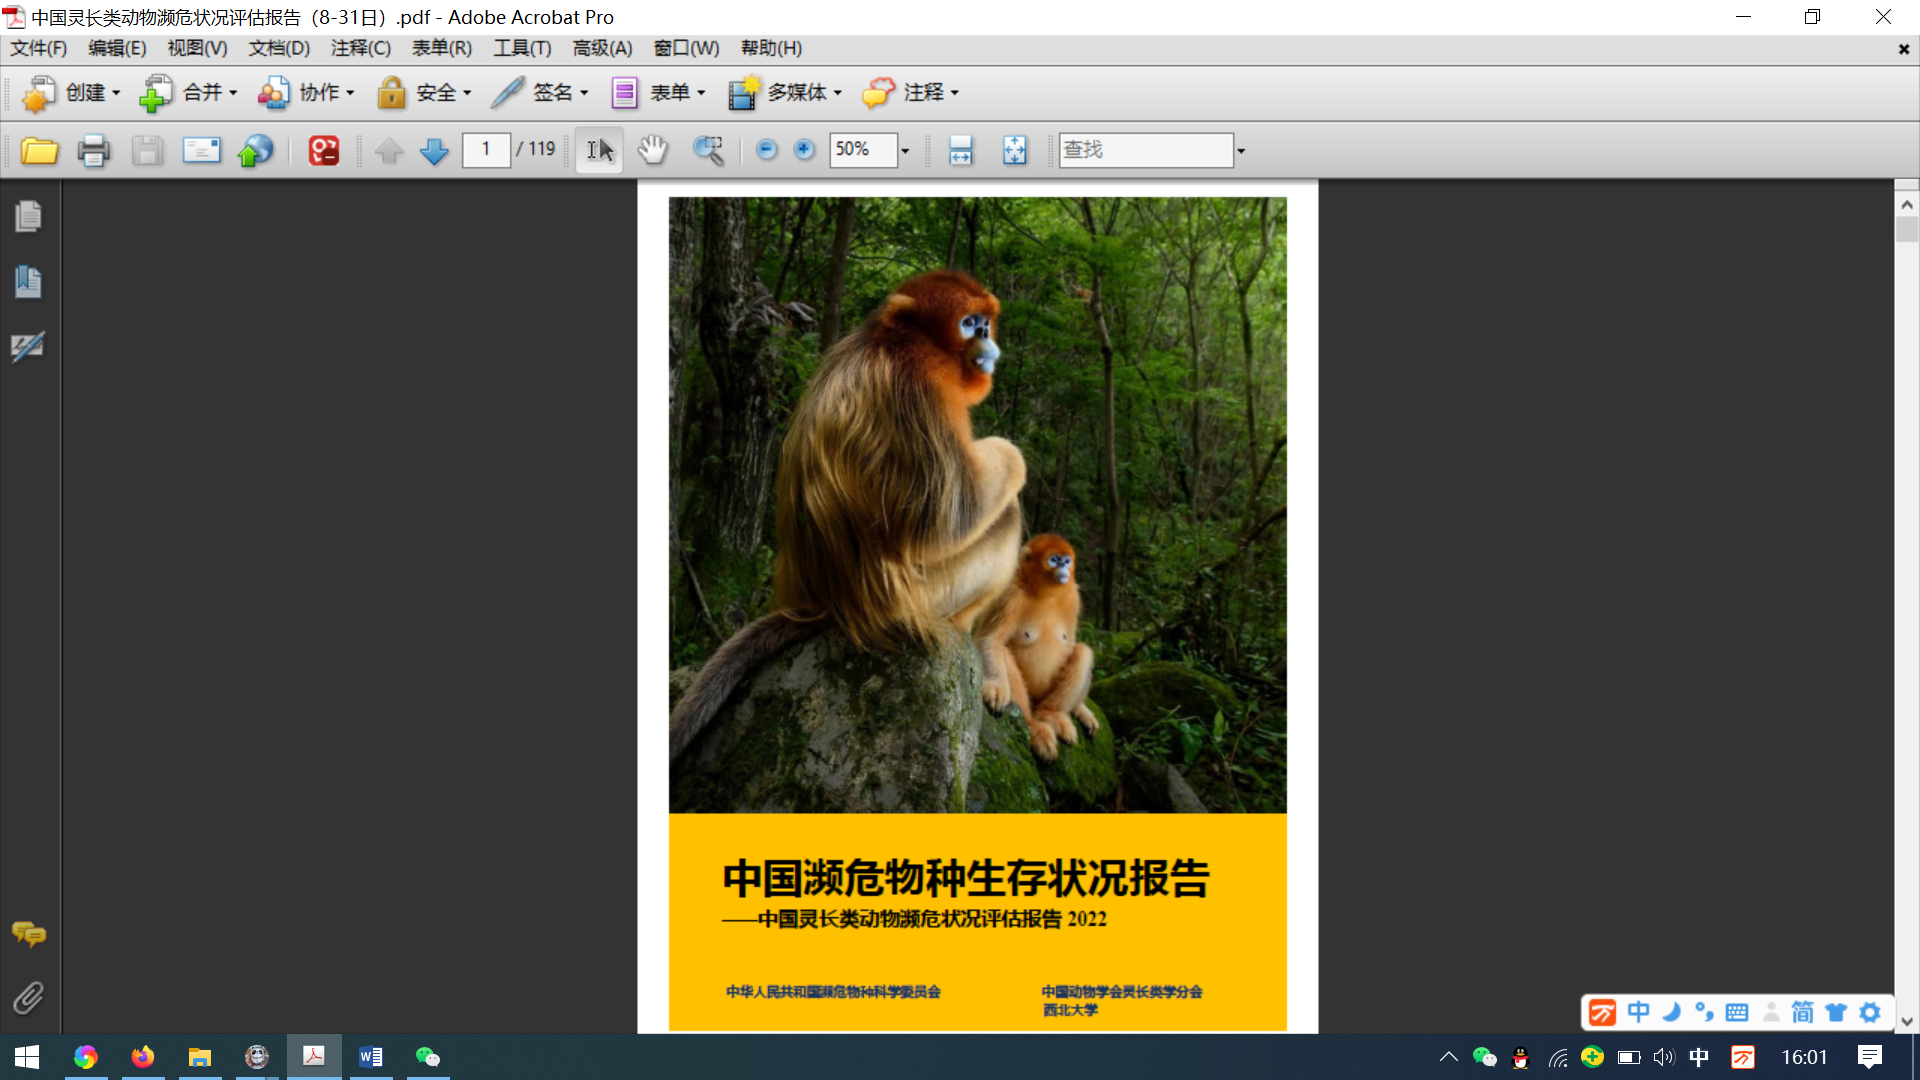1920x1080 pixels.
Task: Expand the zoom percentage dropdown
Action: point(905,151)
